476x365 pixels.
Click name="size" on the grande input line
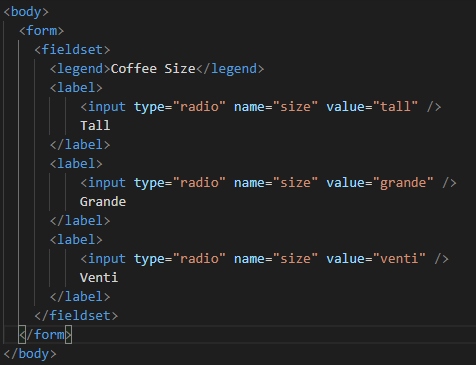pyautogui.click(x=276, y=183)
